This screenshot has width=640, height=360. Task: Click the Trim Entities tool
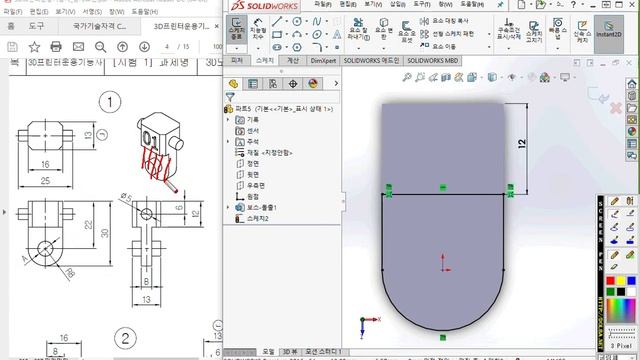coord(359,29)
